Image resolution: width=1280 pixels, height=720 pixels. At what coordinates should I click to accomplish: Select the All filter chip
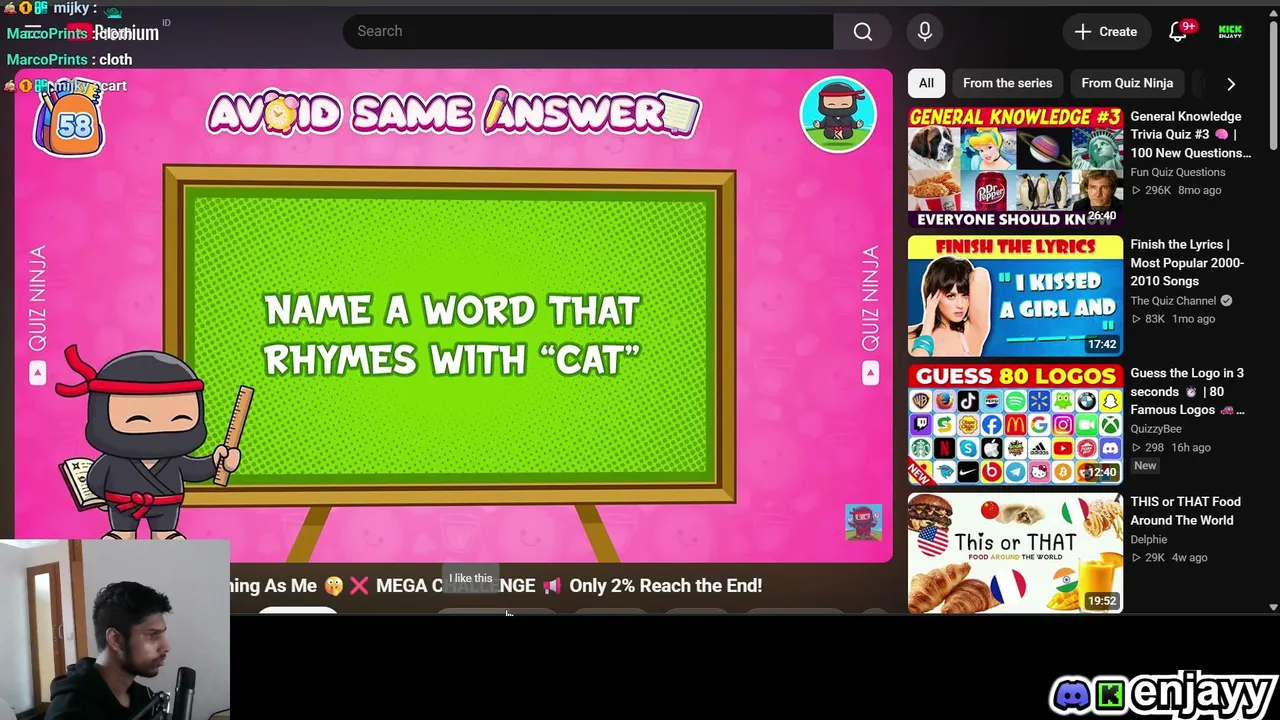pos(926,83)
